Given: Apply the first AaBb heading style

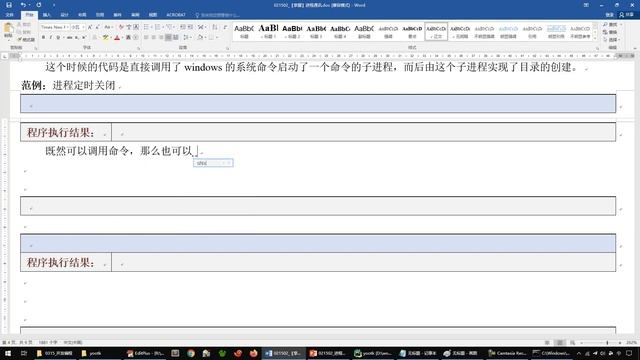Looking at the screenshot, I should (x=244, y=31).
